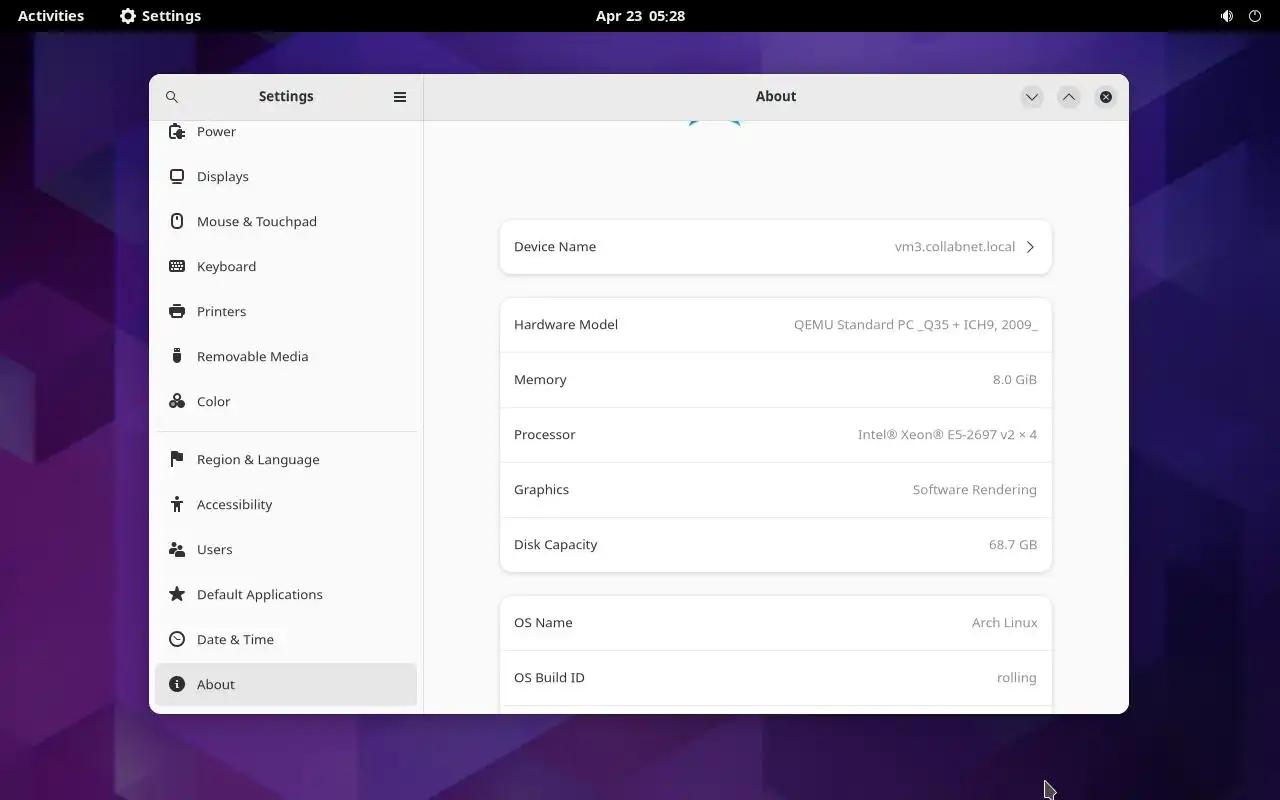This screenshot has height=800, width=1280.
Task: Click the Keyboard icon in sidebar
Action: 177,266
